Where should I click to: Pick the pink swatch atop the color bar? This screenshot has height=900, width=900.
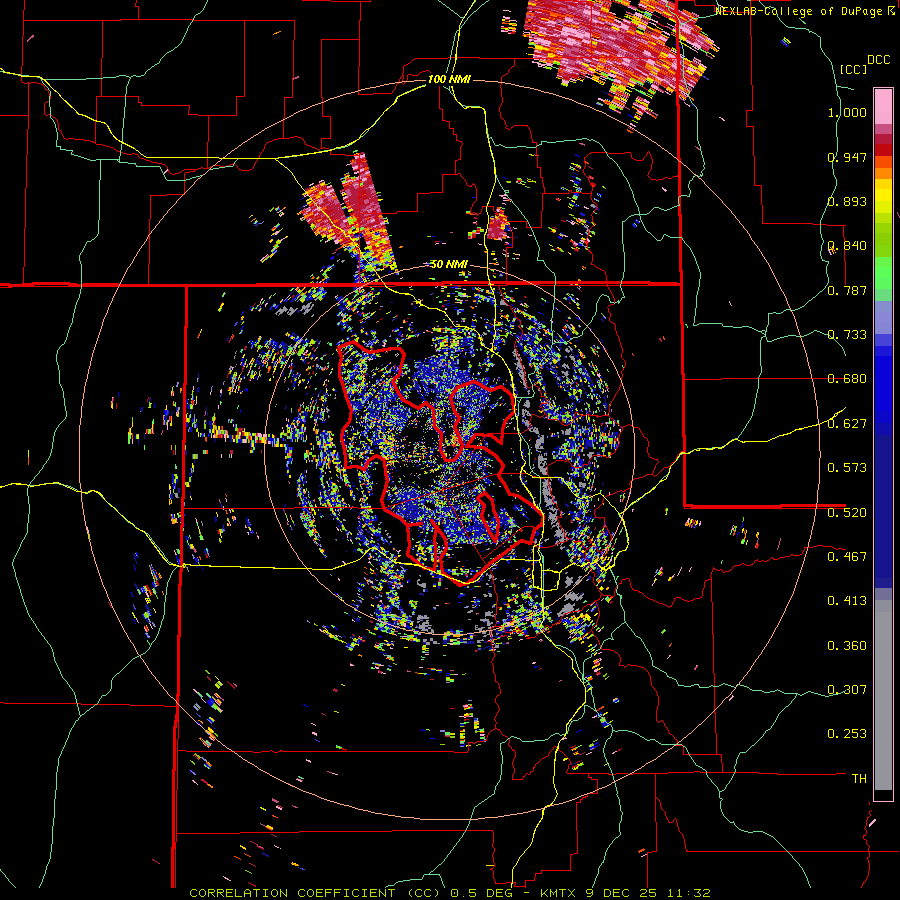(x=883, y=106)
